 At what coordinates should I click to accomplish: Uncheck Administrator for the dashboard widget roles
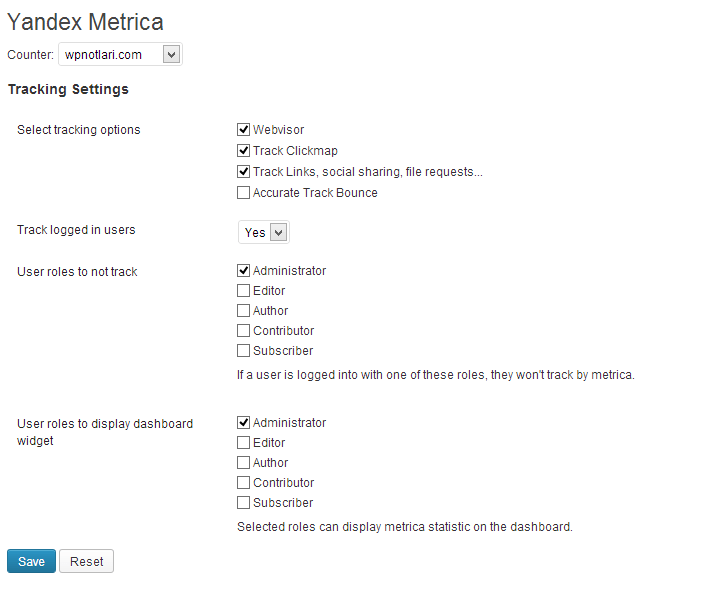pyautogui.click(x=243, y=422)
